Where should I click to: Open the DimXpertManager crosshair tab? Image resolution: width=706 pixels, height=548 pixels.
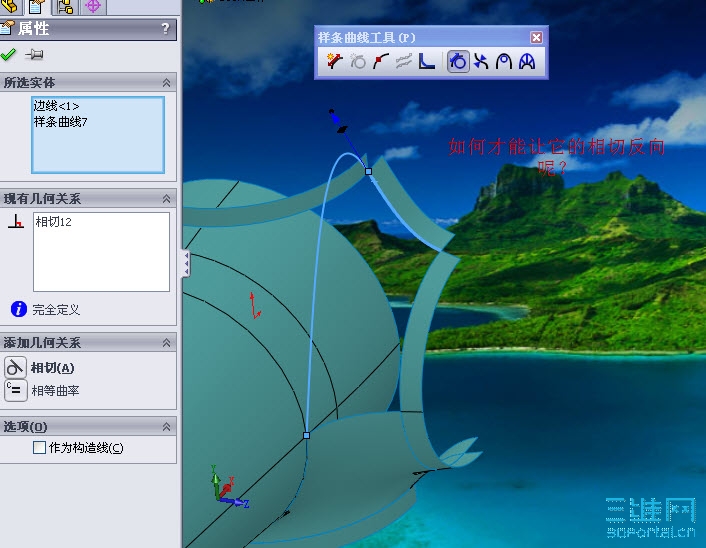pyautogui.click(x=93, y=6)
